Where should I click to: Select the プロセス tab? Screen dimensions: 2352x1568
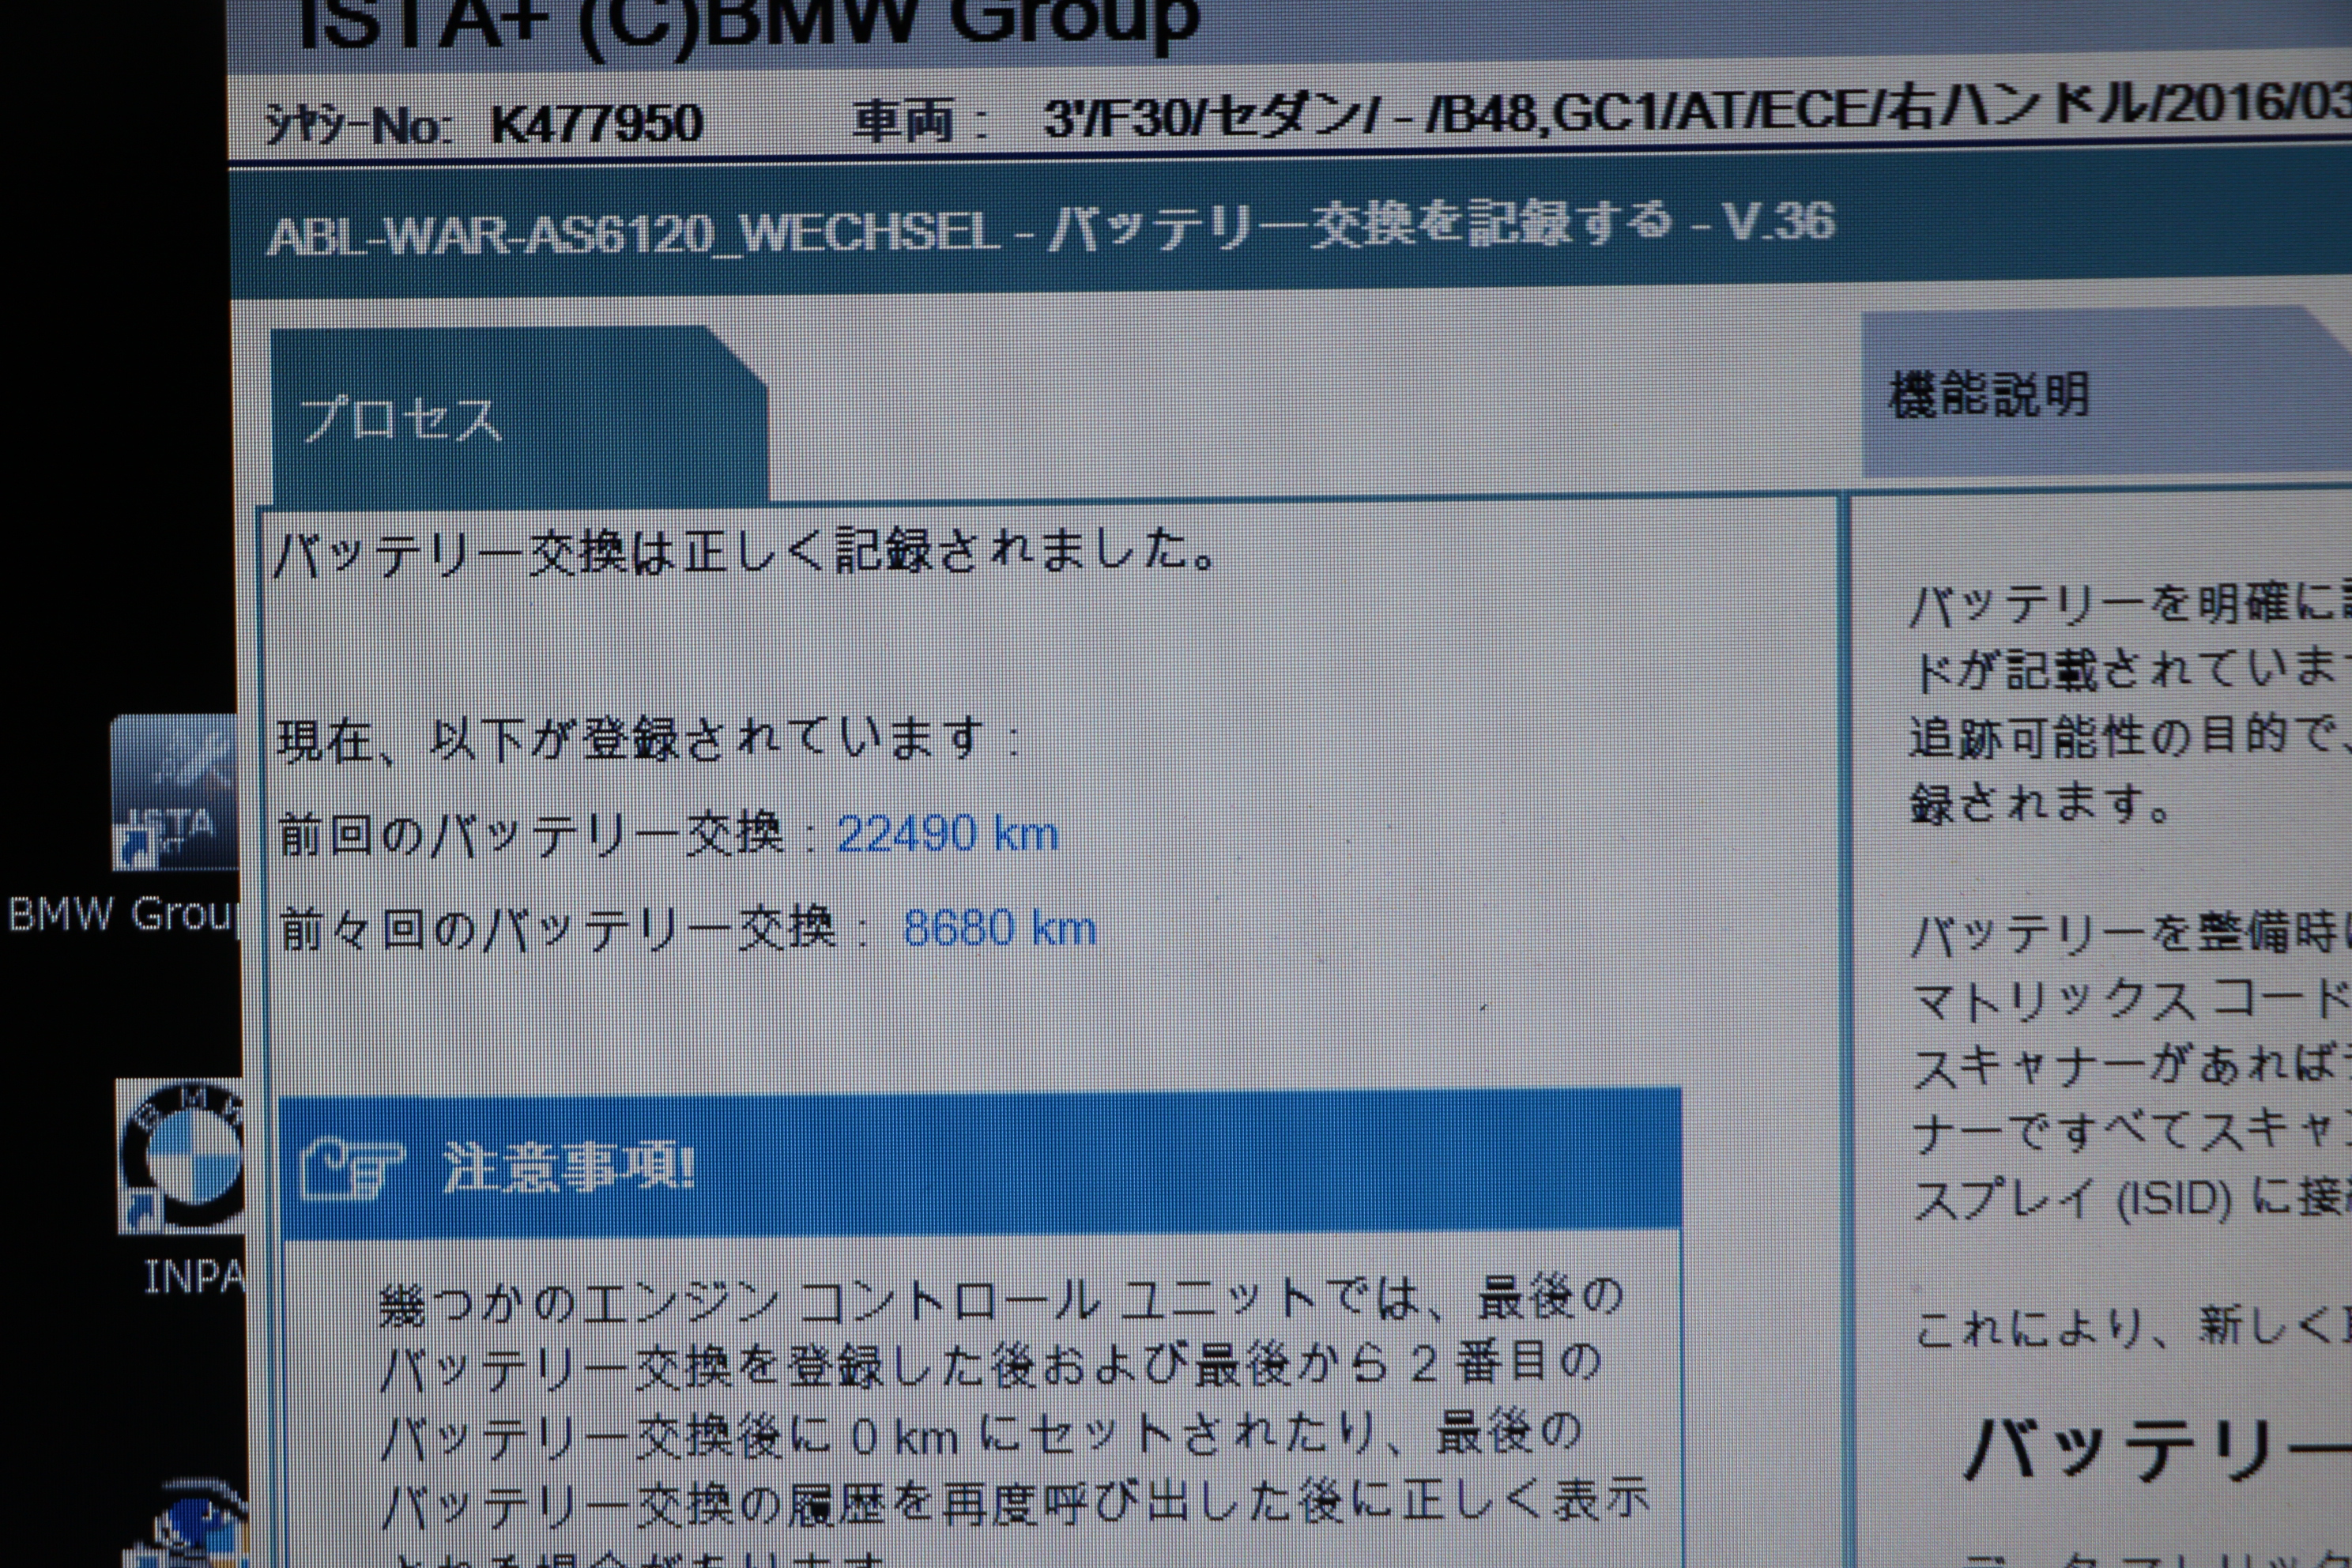(519, 415)
